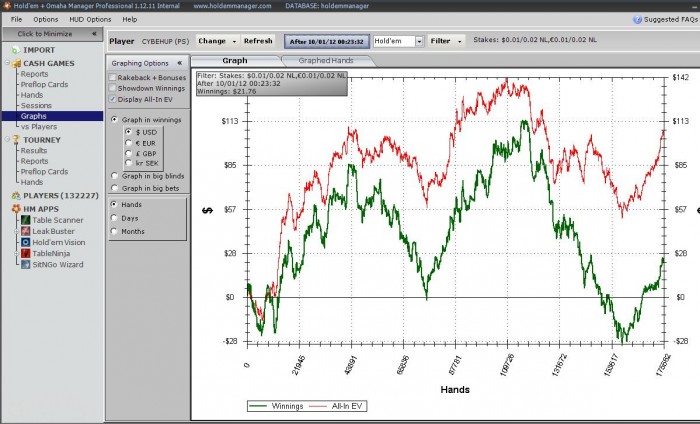Click the chart filter info box

271,83
